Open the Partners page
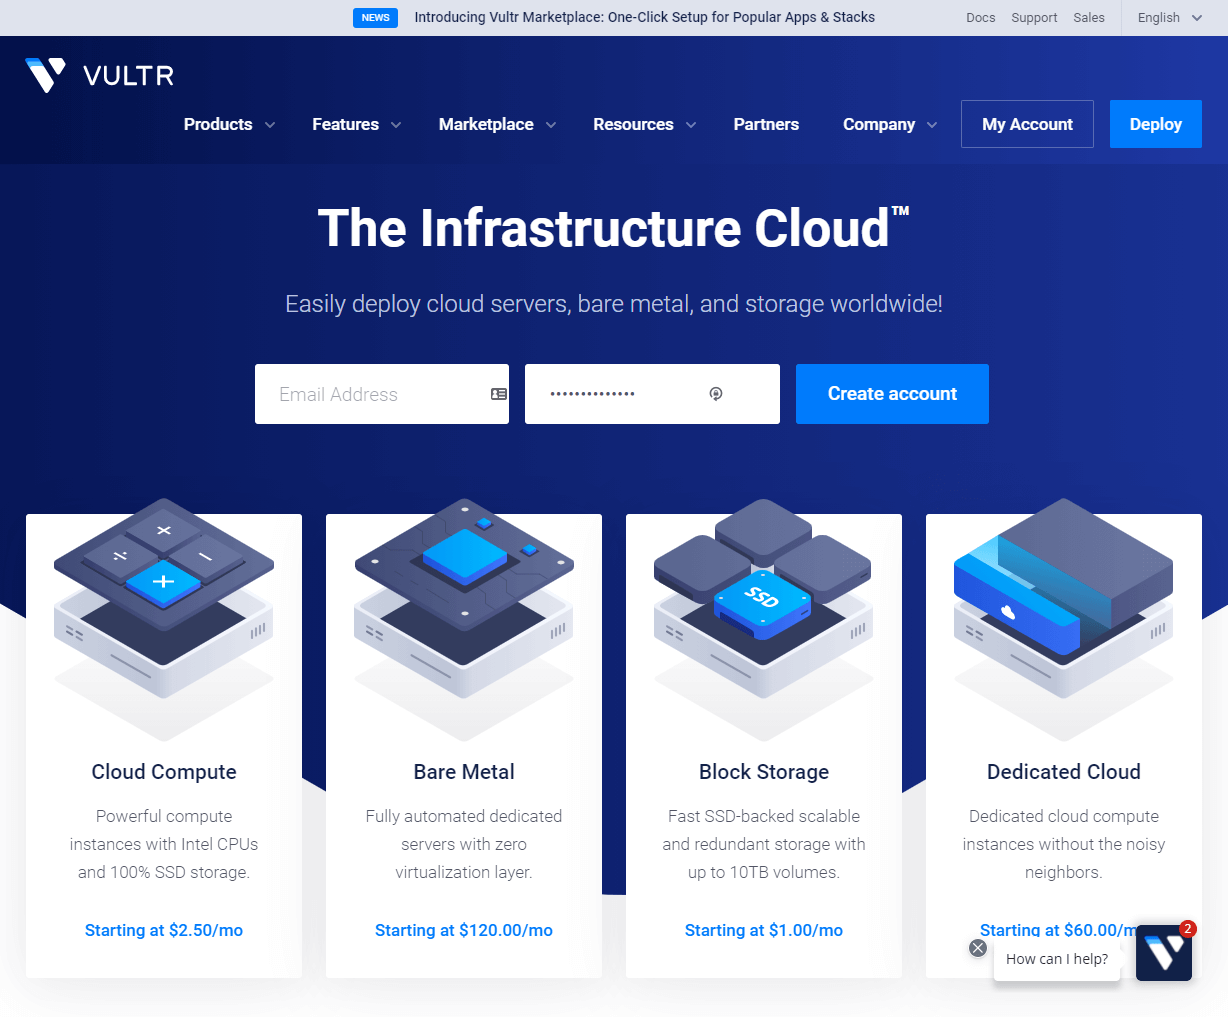 [766, 124]
